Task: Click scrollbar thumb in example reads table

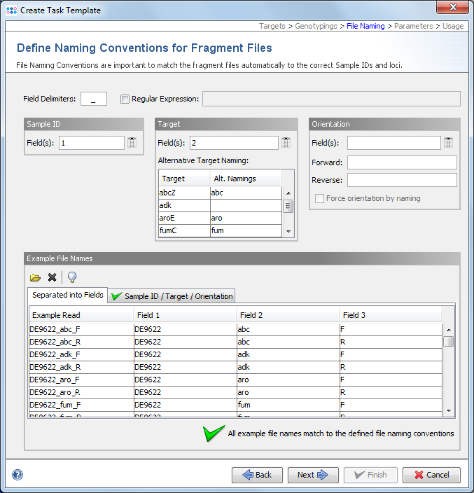Action: [449, 342]
